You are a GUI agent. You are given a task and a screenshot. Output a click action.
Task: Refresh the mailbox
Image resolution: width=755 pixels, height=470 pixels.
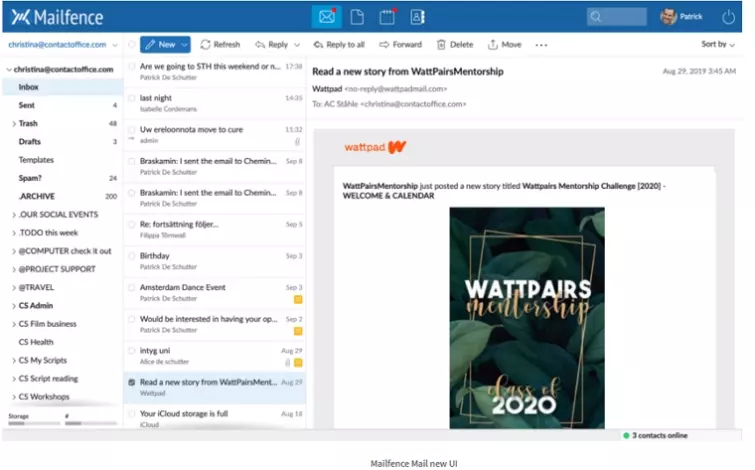coord(220,44)
